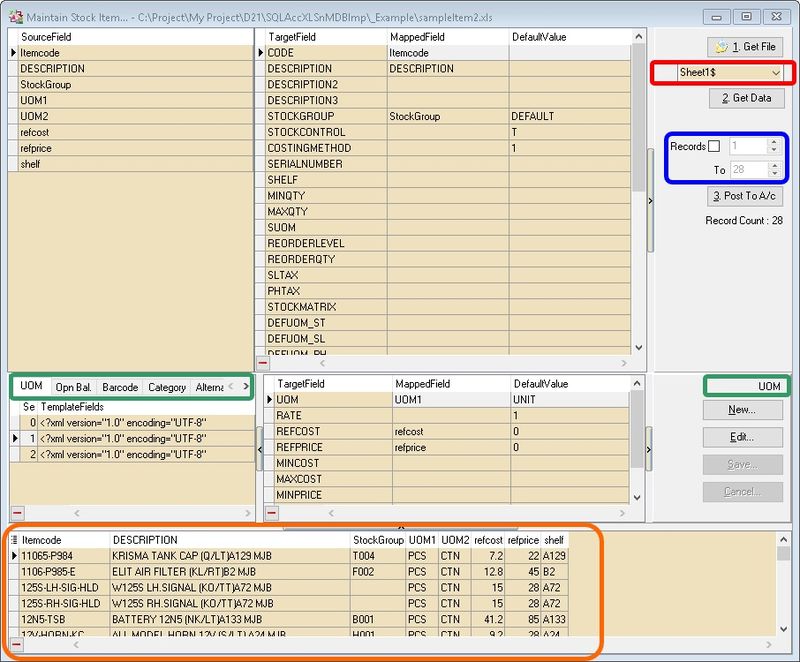Click red minus icon under UOM mapping grid

(270, 512)
